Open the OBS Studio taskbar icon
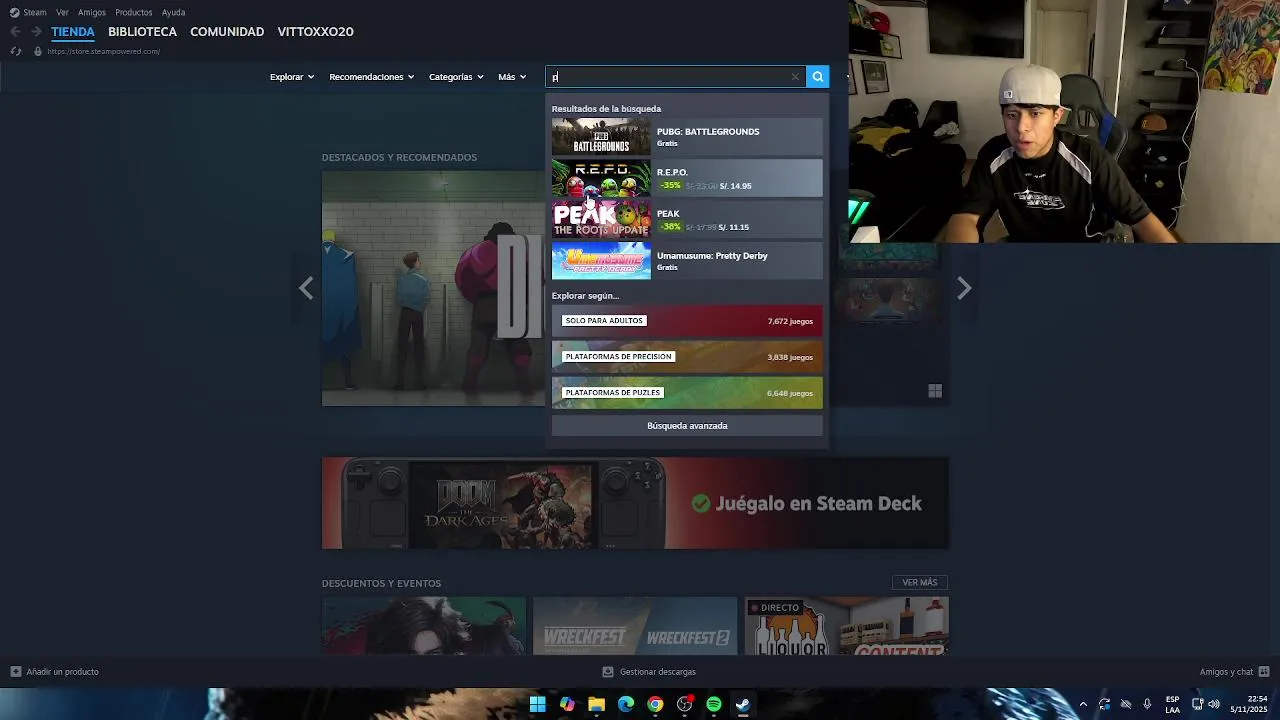The image size is (1280, 720). tap(685, 704)
